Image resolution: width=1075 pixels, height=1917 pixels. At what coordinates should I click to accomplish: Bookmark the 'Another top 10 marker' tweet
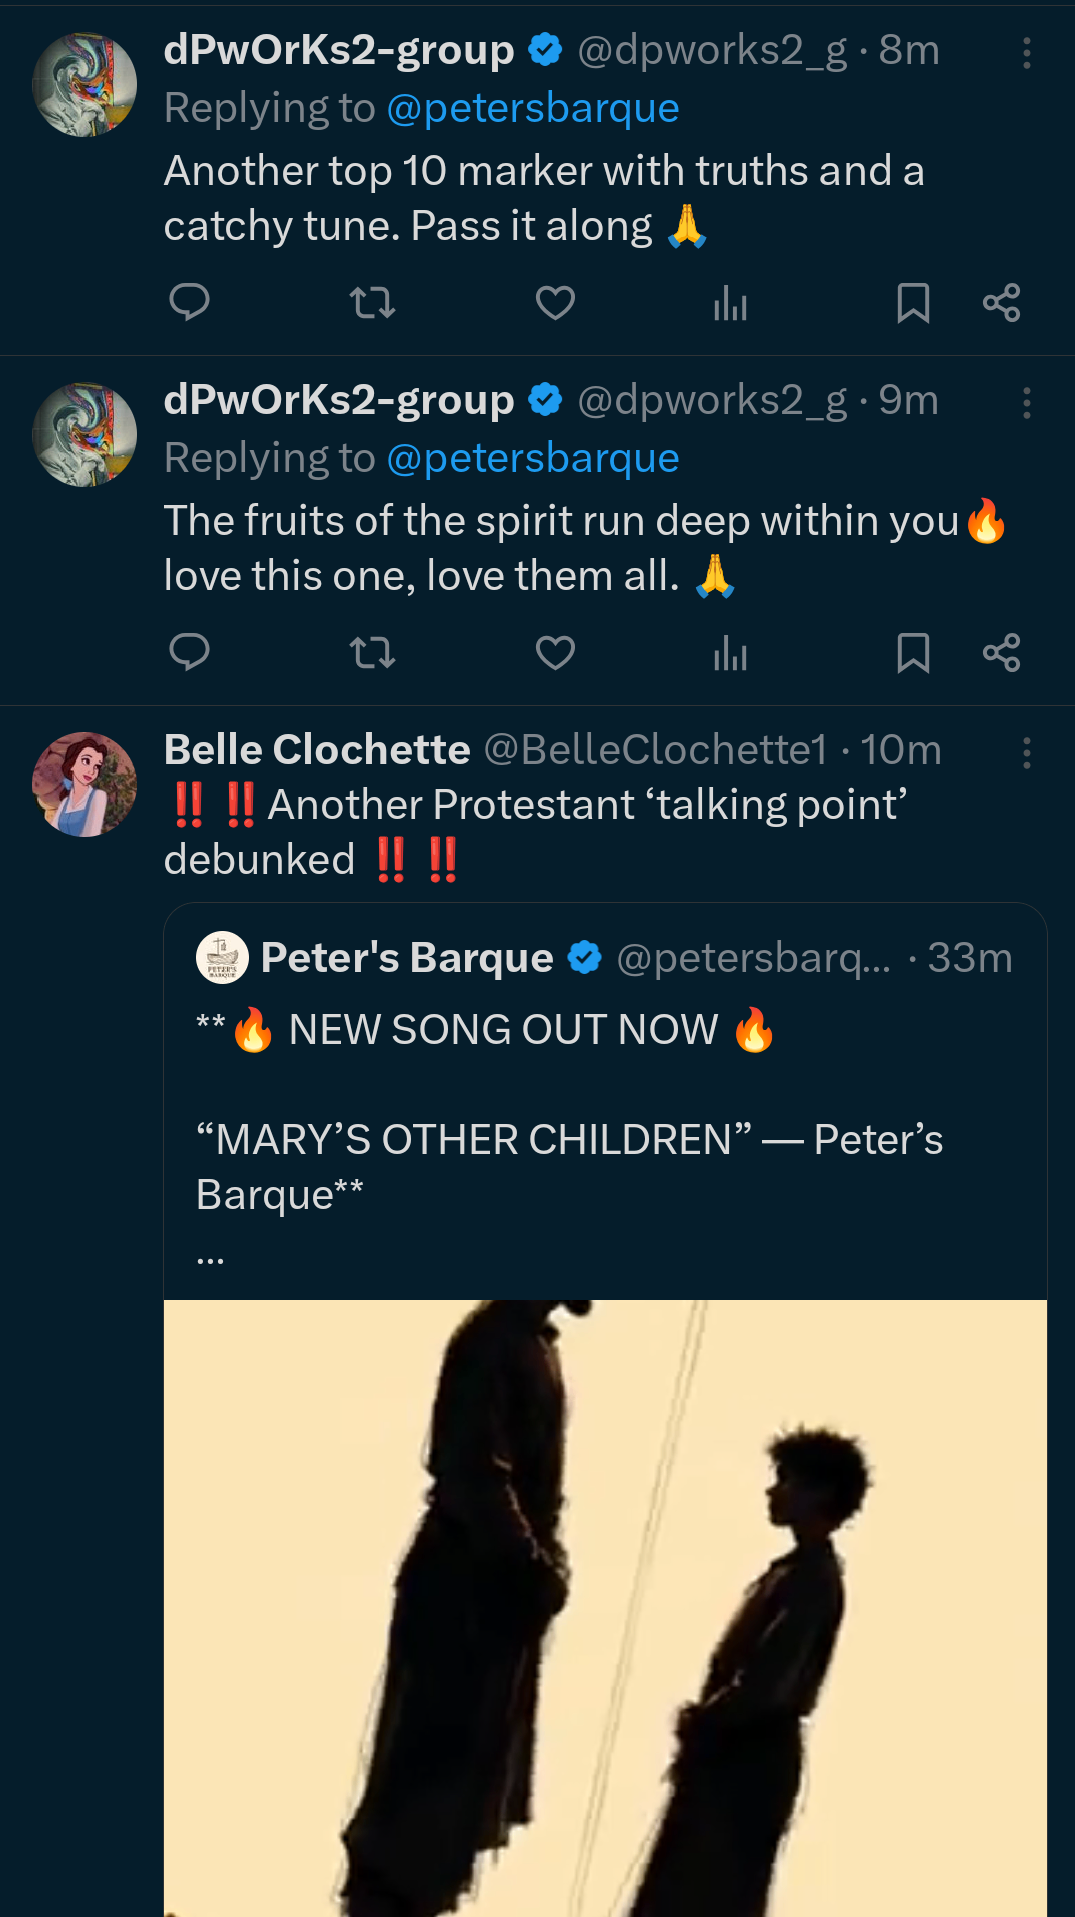pos(913,302)
